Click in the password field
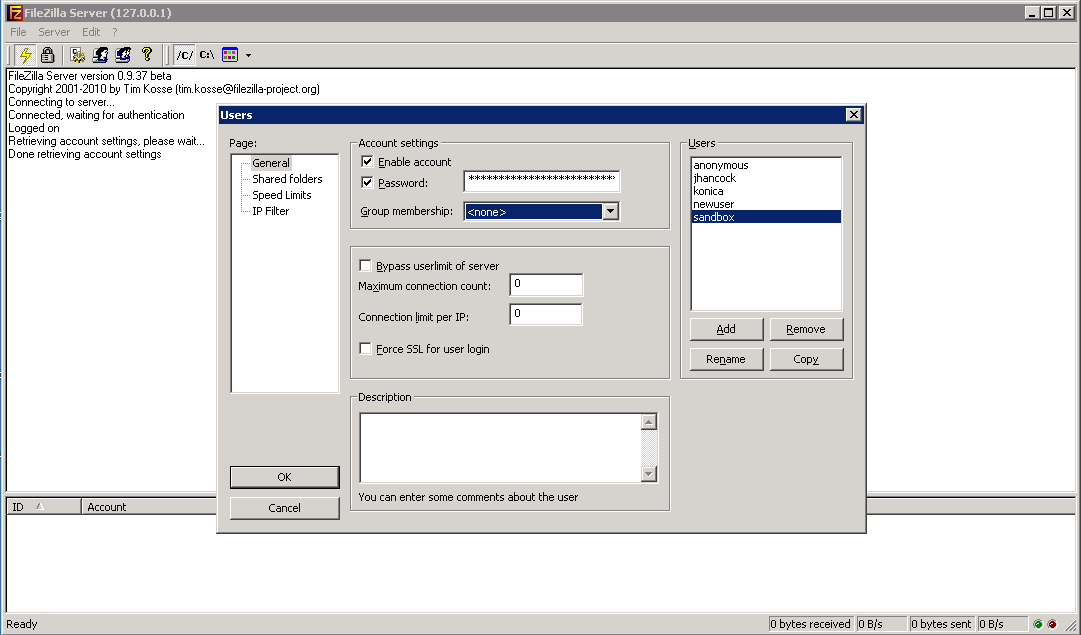This screenshot has height=635, width=1081. pos(541,181)
